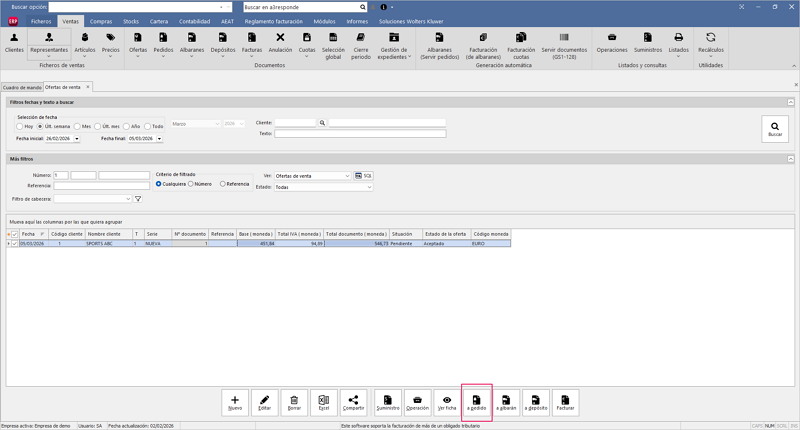Open Cierre periodo icon
Viewport: 800px width, 430px height.
pyautogui.click(x=361, y=46)
